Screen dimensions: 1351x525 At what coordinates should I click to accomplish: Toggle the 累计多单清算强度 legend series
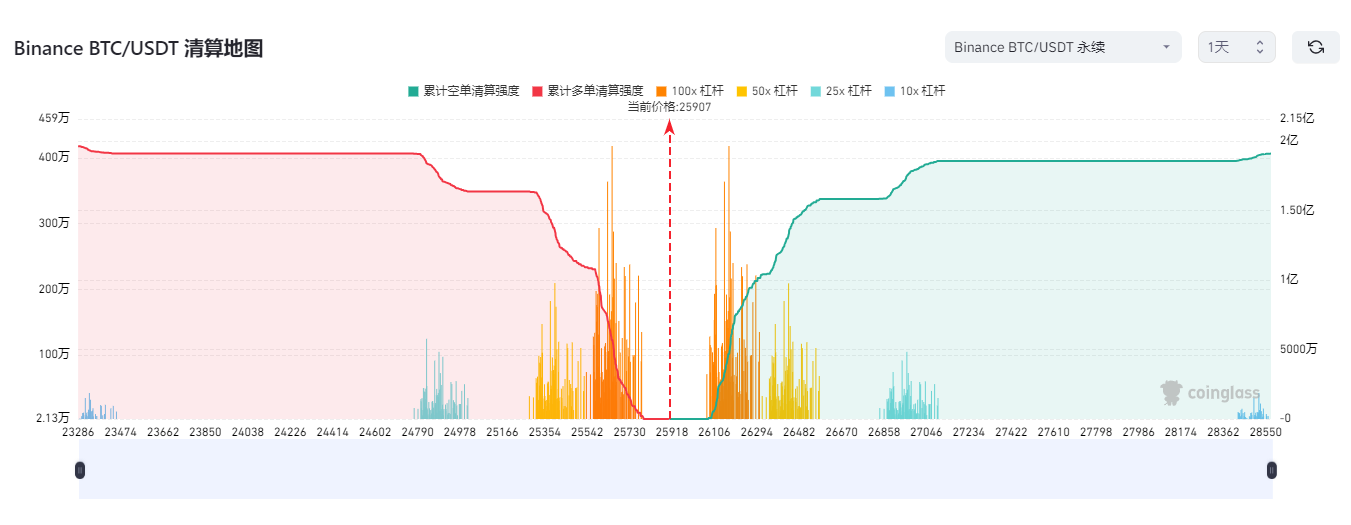(587, 91)
